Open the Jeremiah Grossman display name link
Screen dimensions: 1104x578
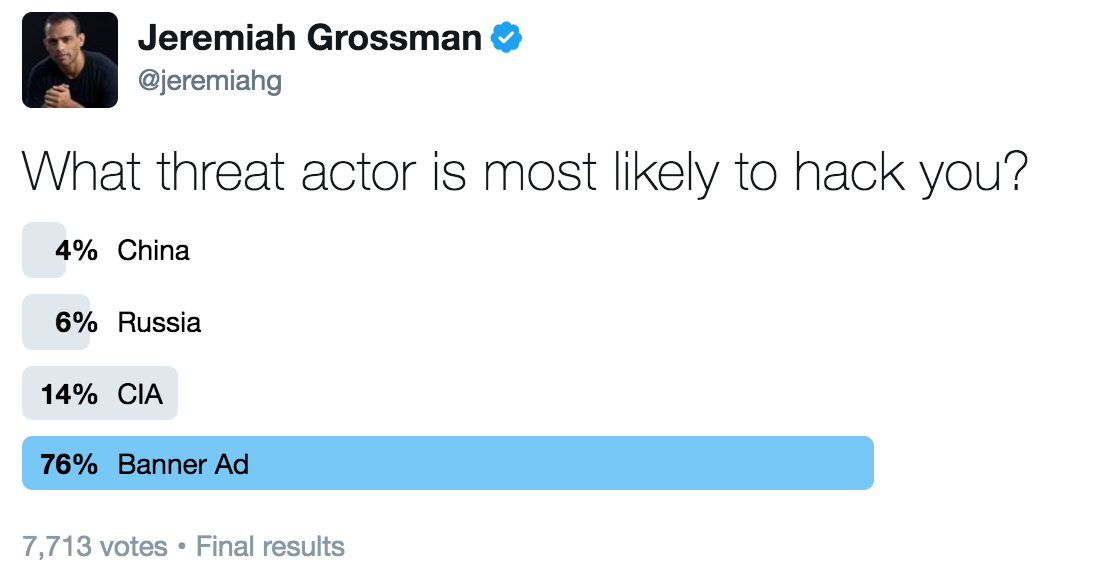click(310, 38)
